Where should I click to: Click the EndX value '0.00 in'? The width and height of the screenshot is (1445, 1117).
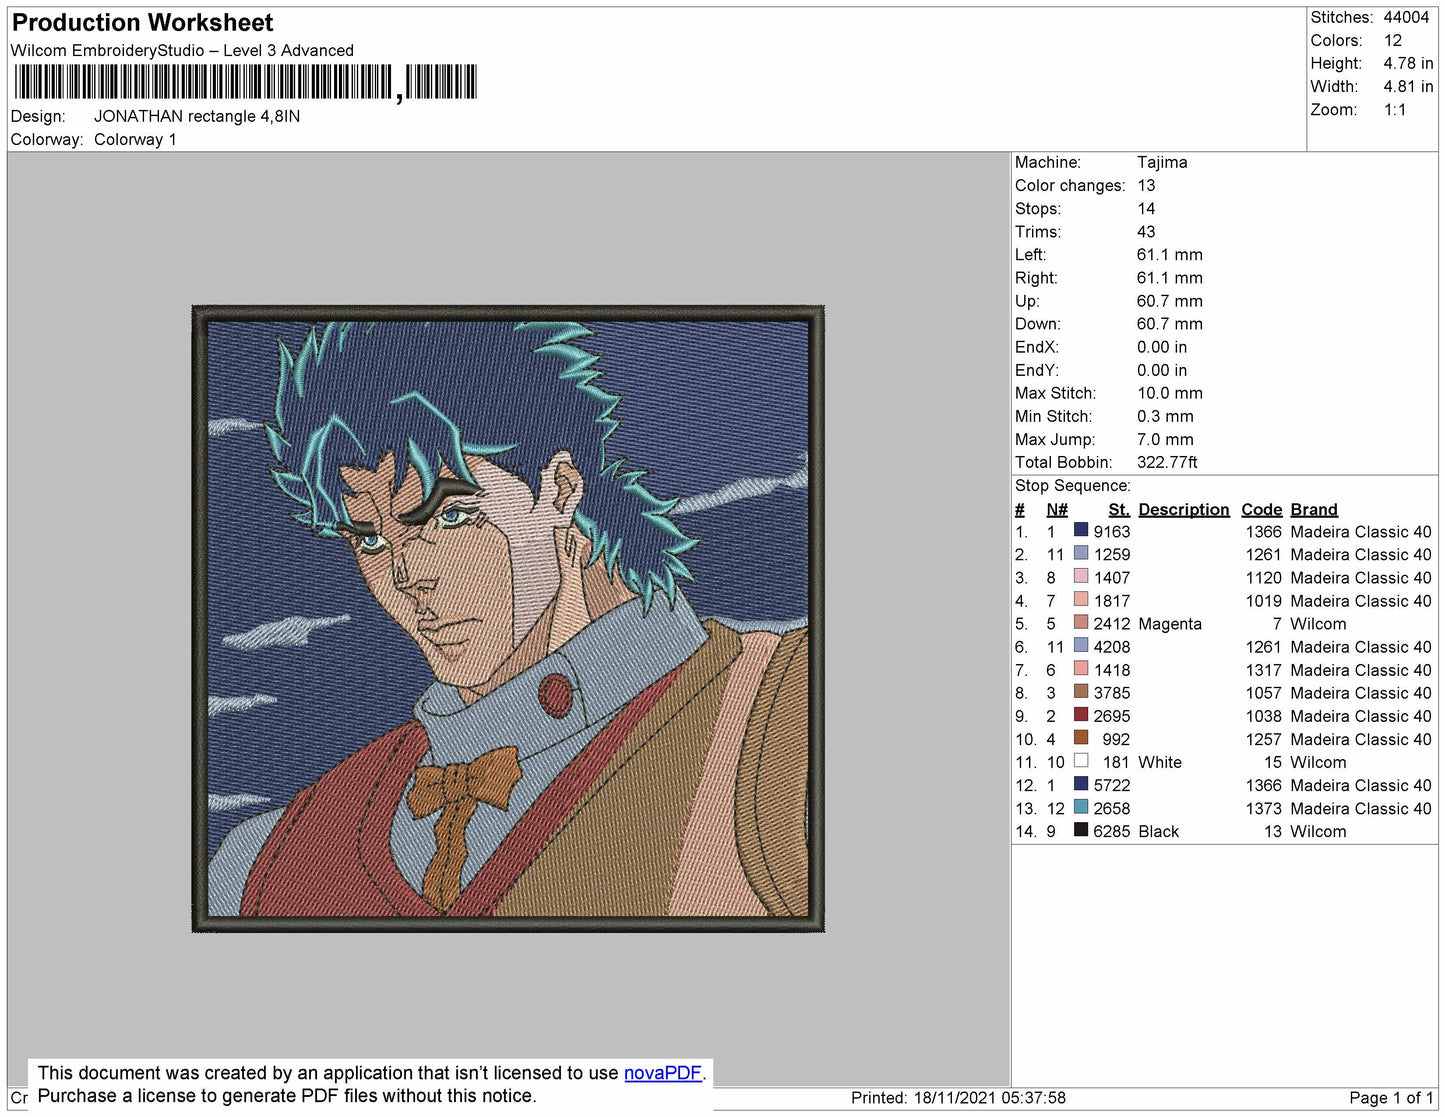pos(1162,347)
